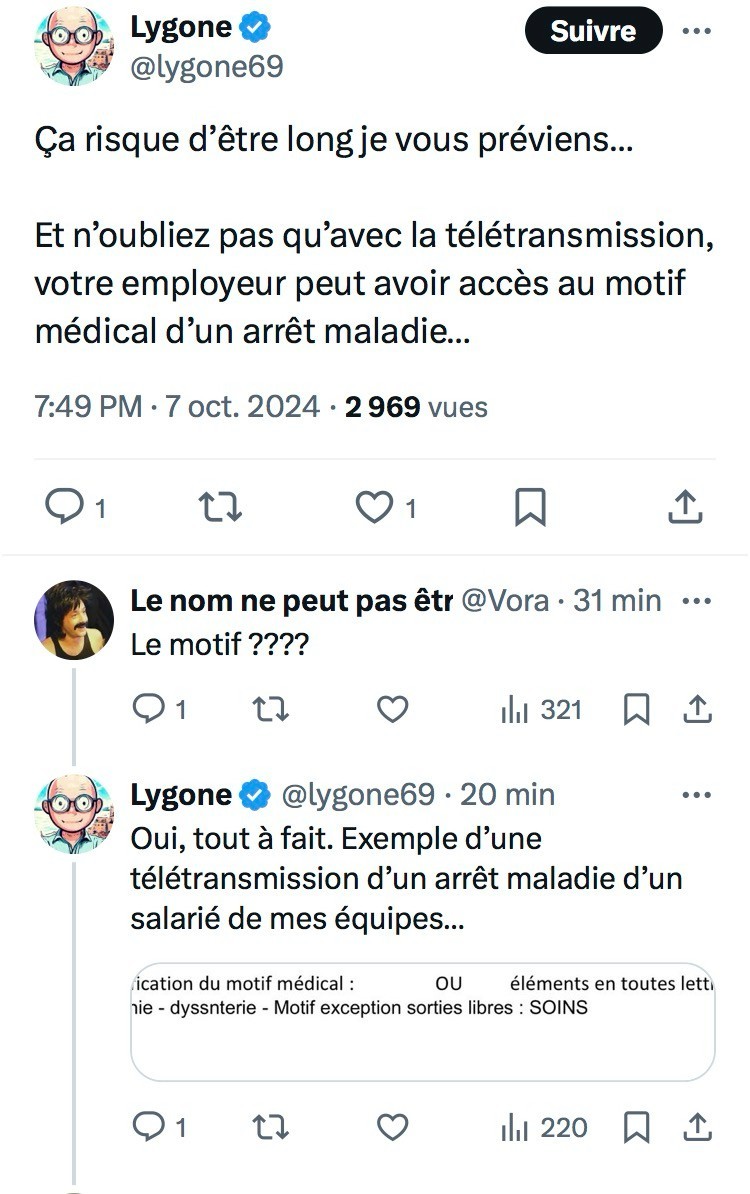Like the "Le motif ????" comment
Viewport: 750px width, 1194px height.
(x=392, y=709)
